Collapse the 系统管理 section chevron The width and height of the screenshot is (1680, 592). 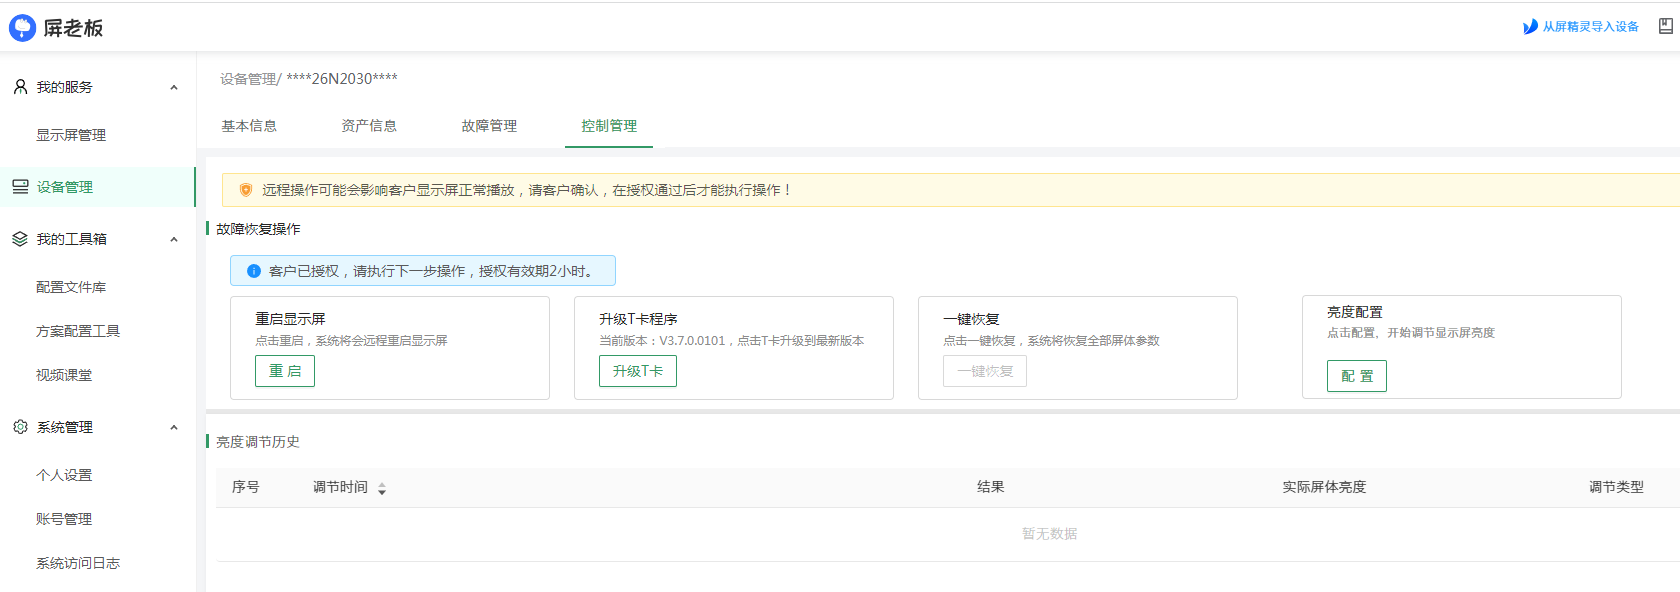[x=174, y=428]
